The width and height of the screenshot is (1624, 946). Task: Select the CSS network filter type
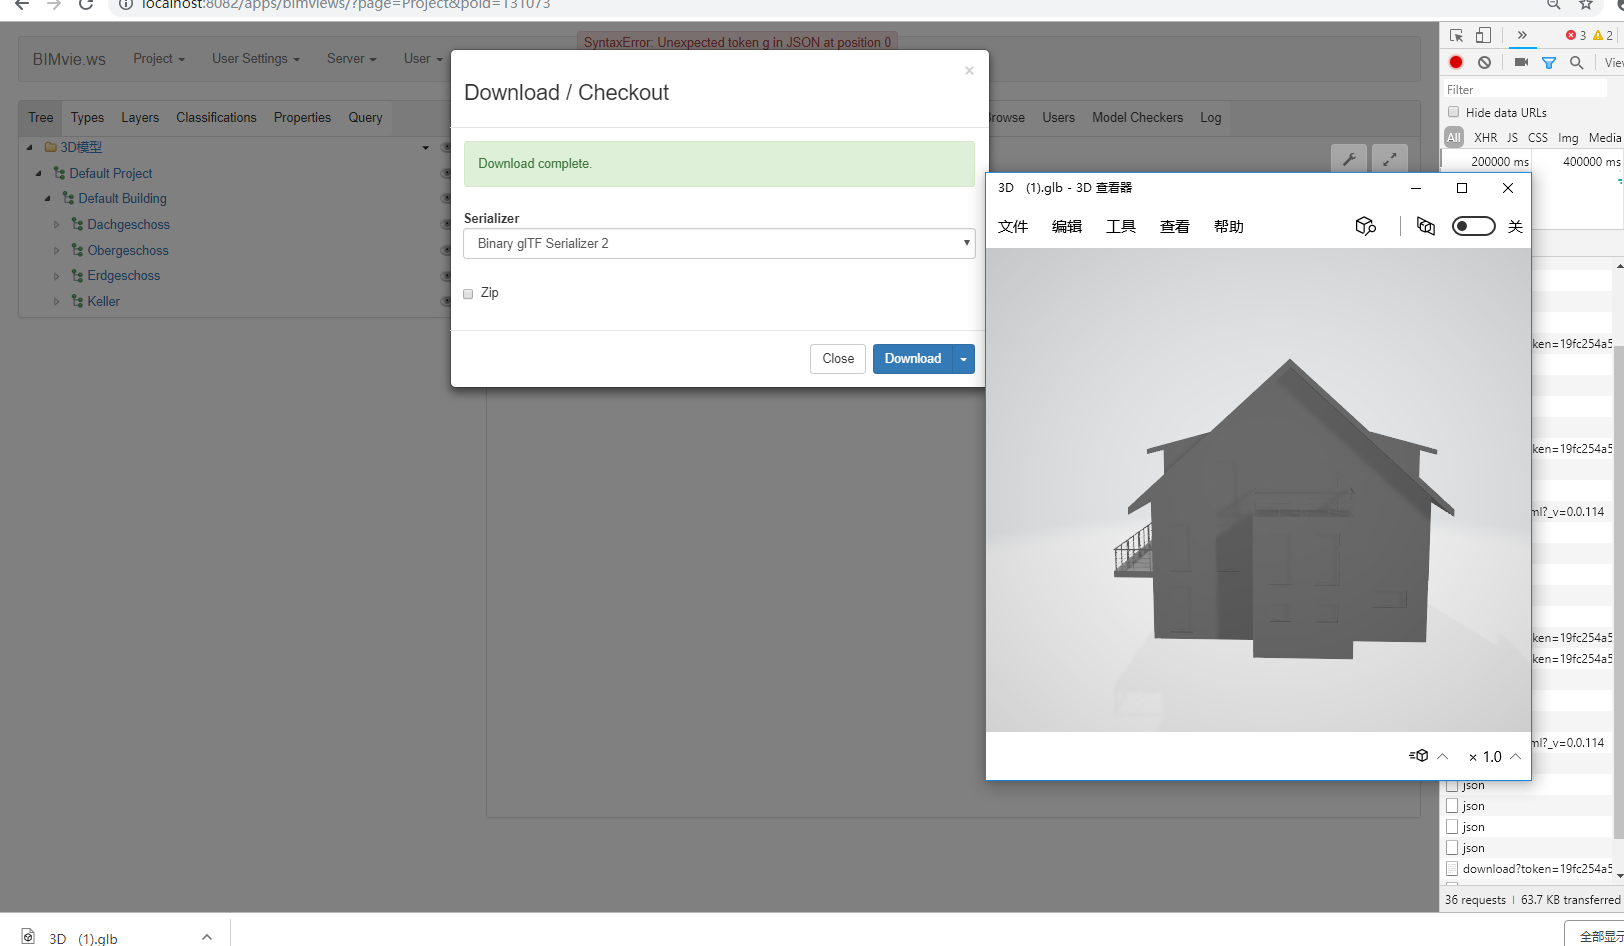click(1538, 138)
